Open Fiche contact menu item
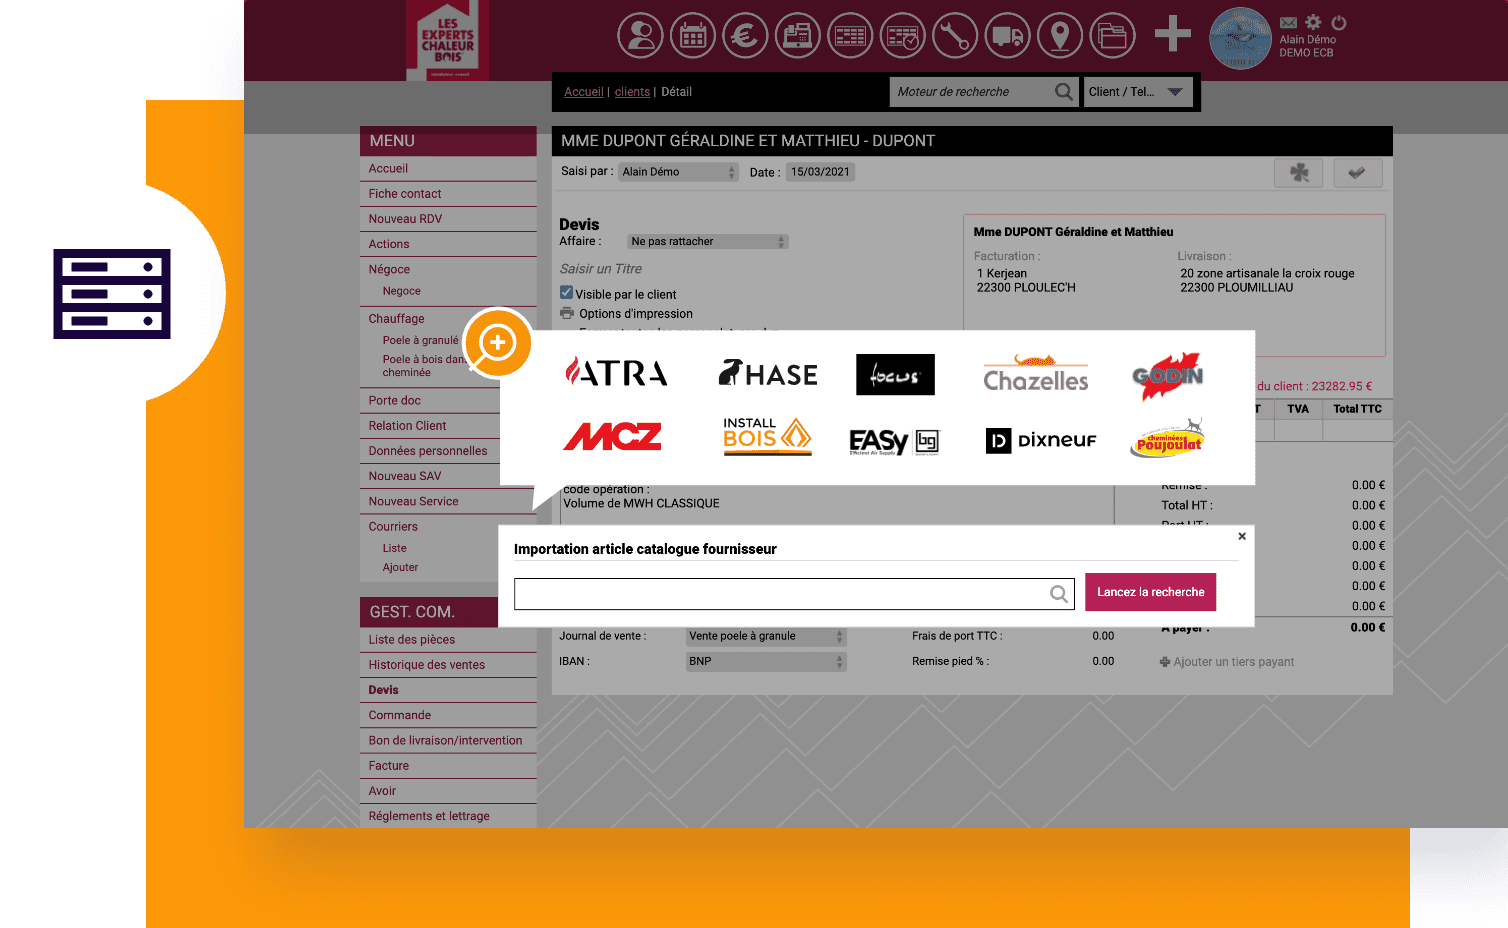The image size is (1508, 928). pyautogui.click(x=448, y=194)
